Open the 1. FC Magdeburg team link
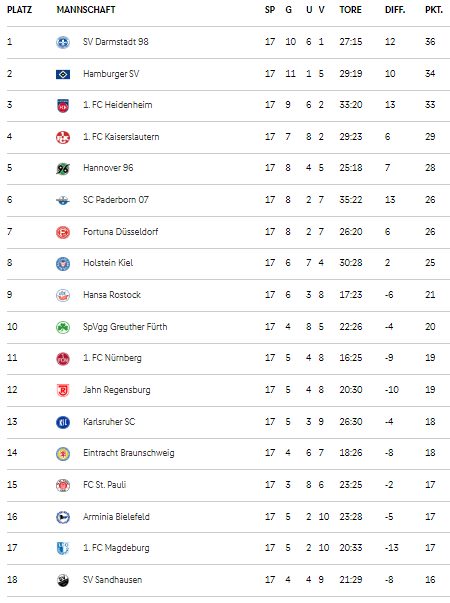The width and height of the screenshot is (450, 603). [x=116, y=548]
